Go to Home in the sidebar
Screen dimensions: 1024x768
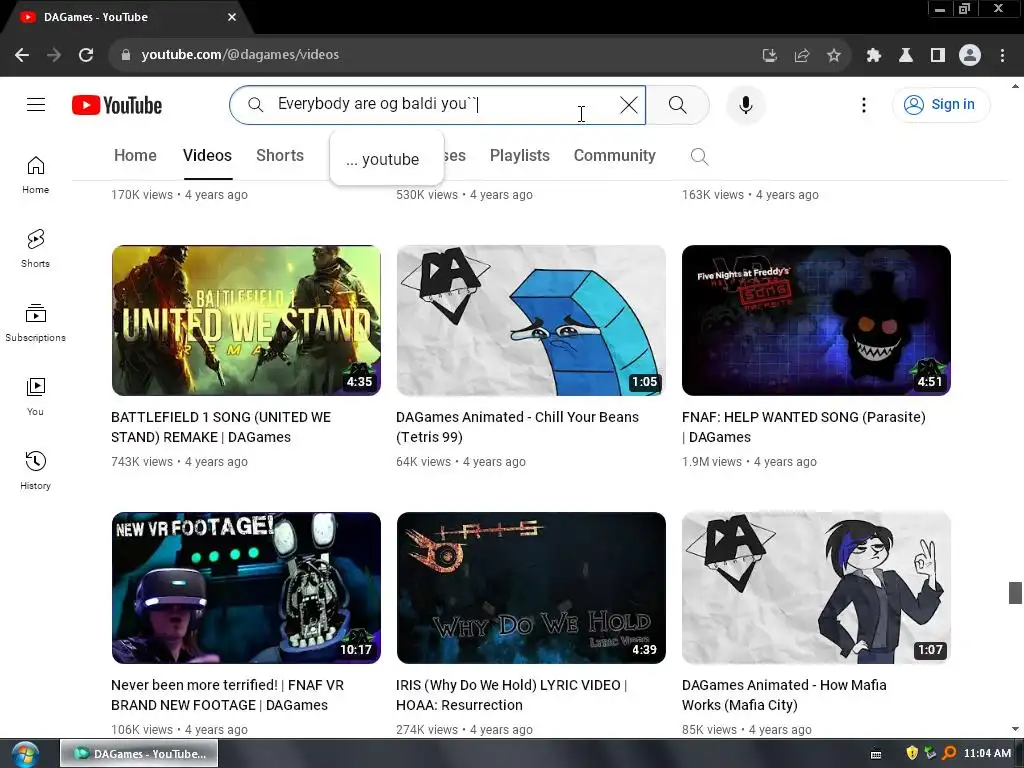click(35, 175)
